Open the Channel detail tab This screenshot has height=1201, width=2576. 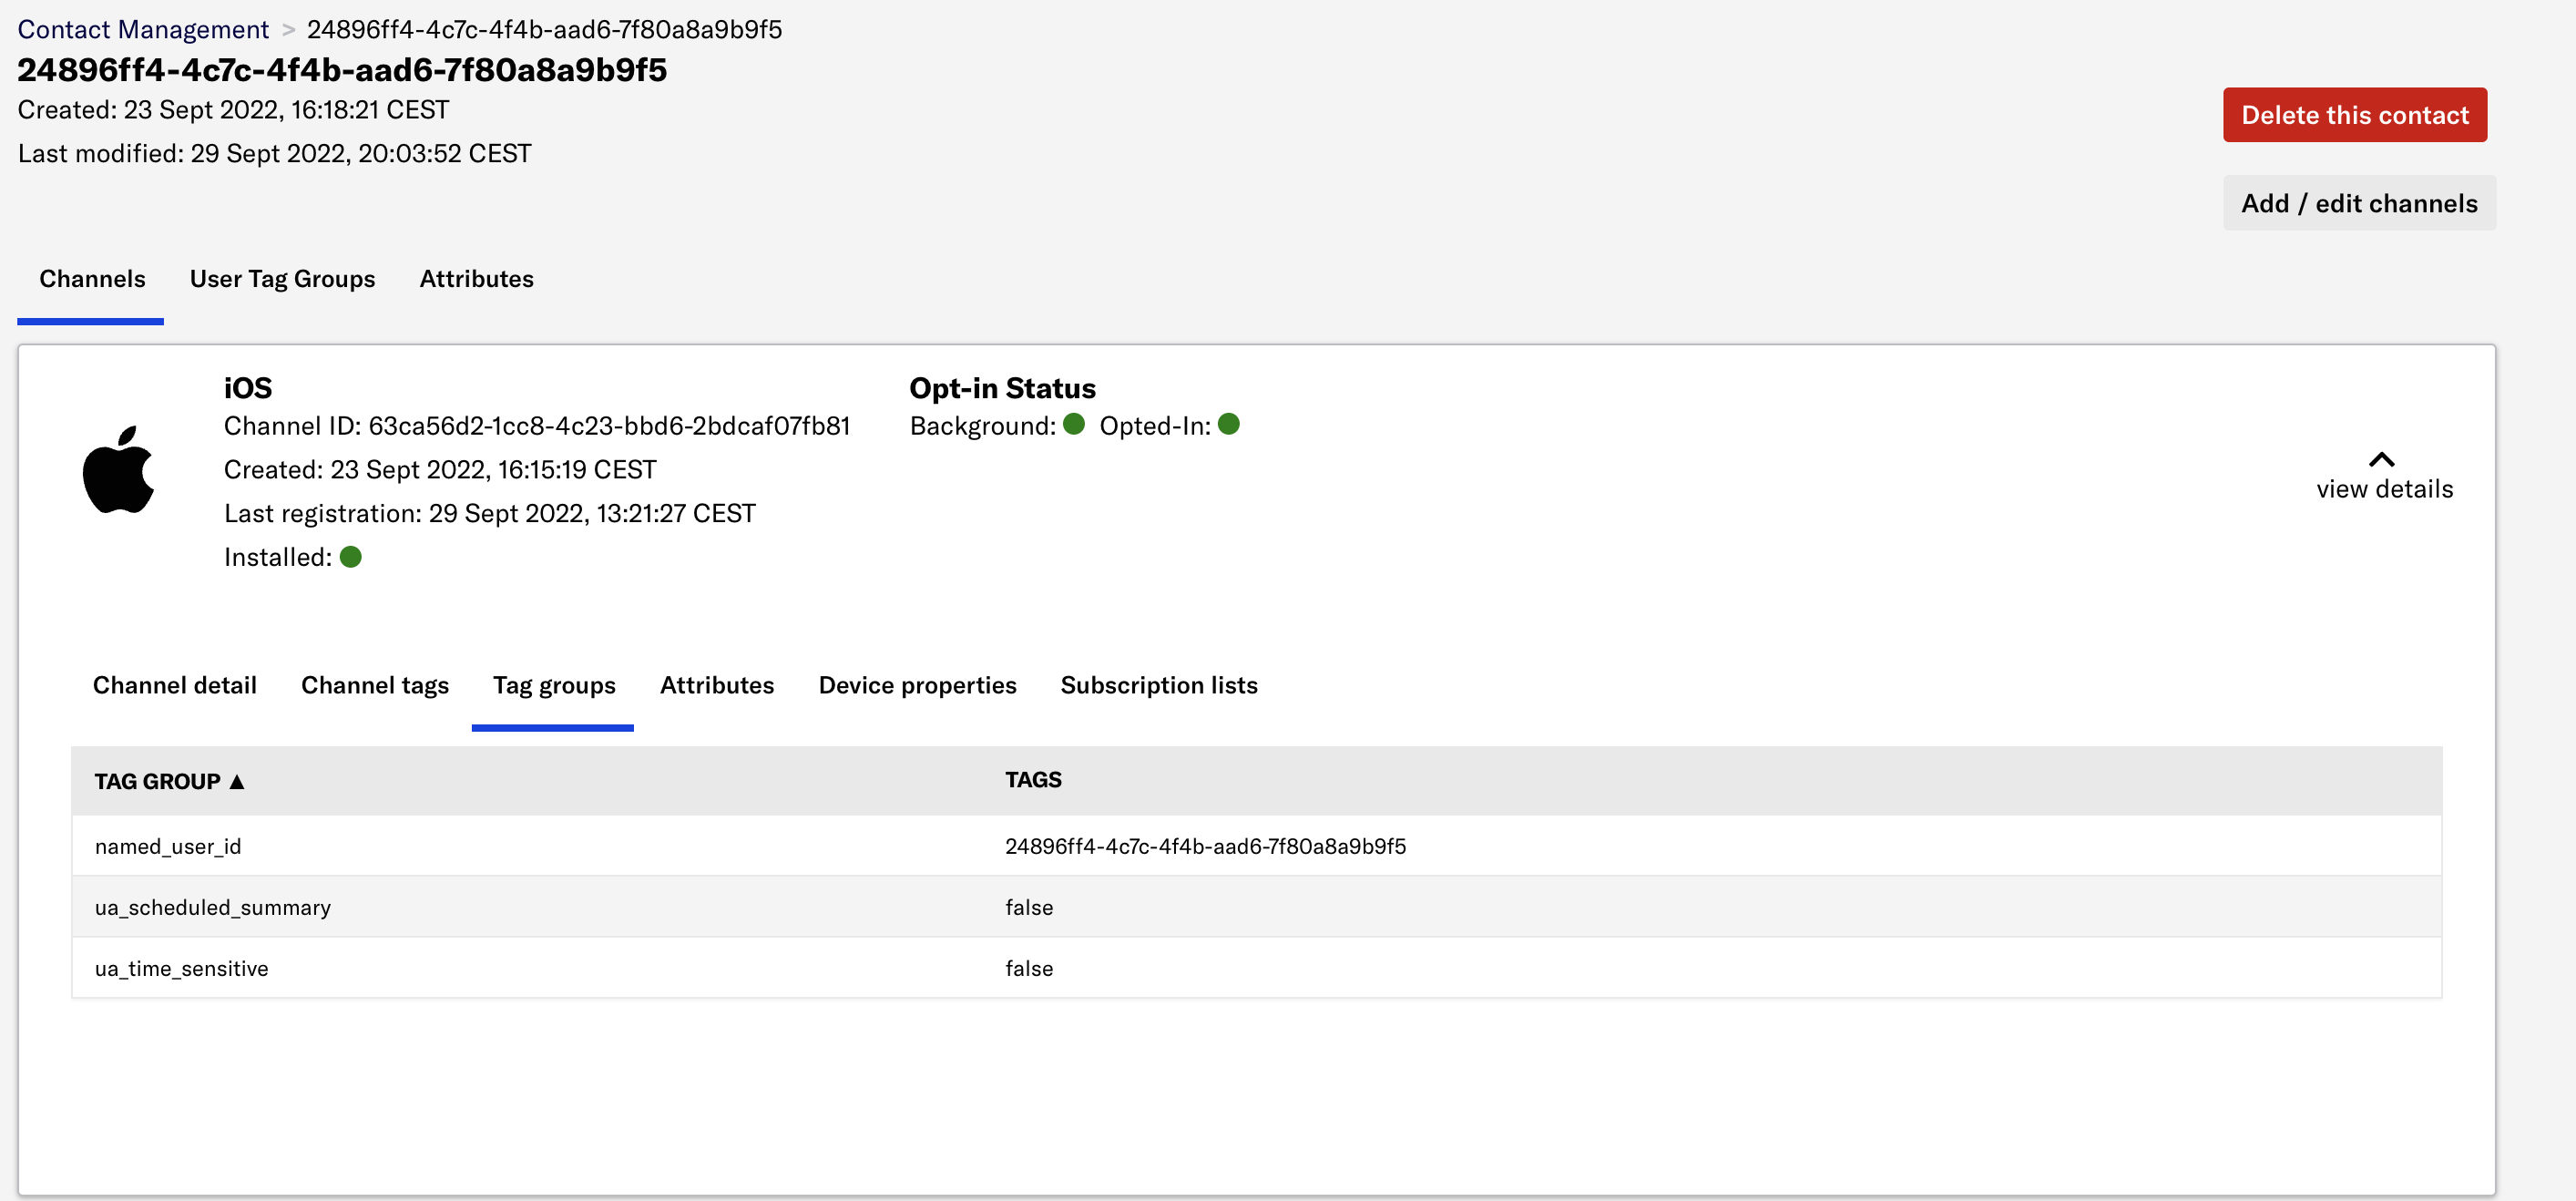(x=174, y=685)
